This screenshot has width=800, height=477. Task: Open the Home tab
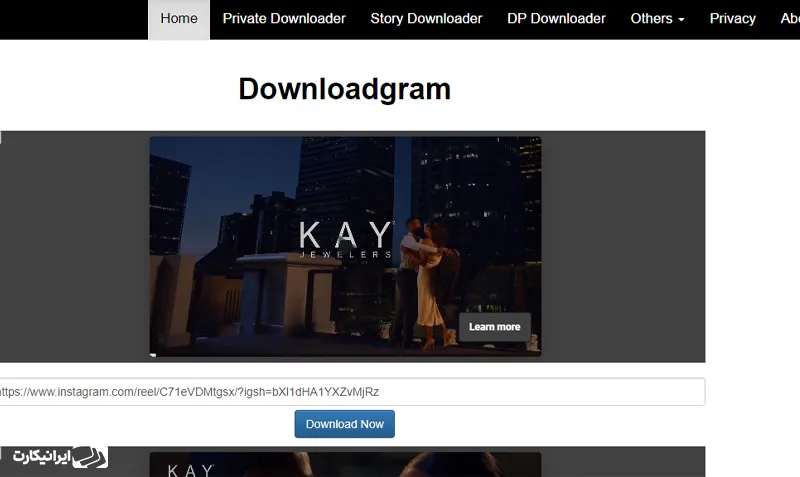click(x=179, y=19)
